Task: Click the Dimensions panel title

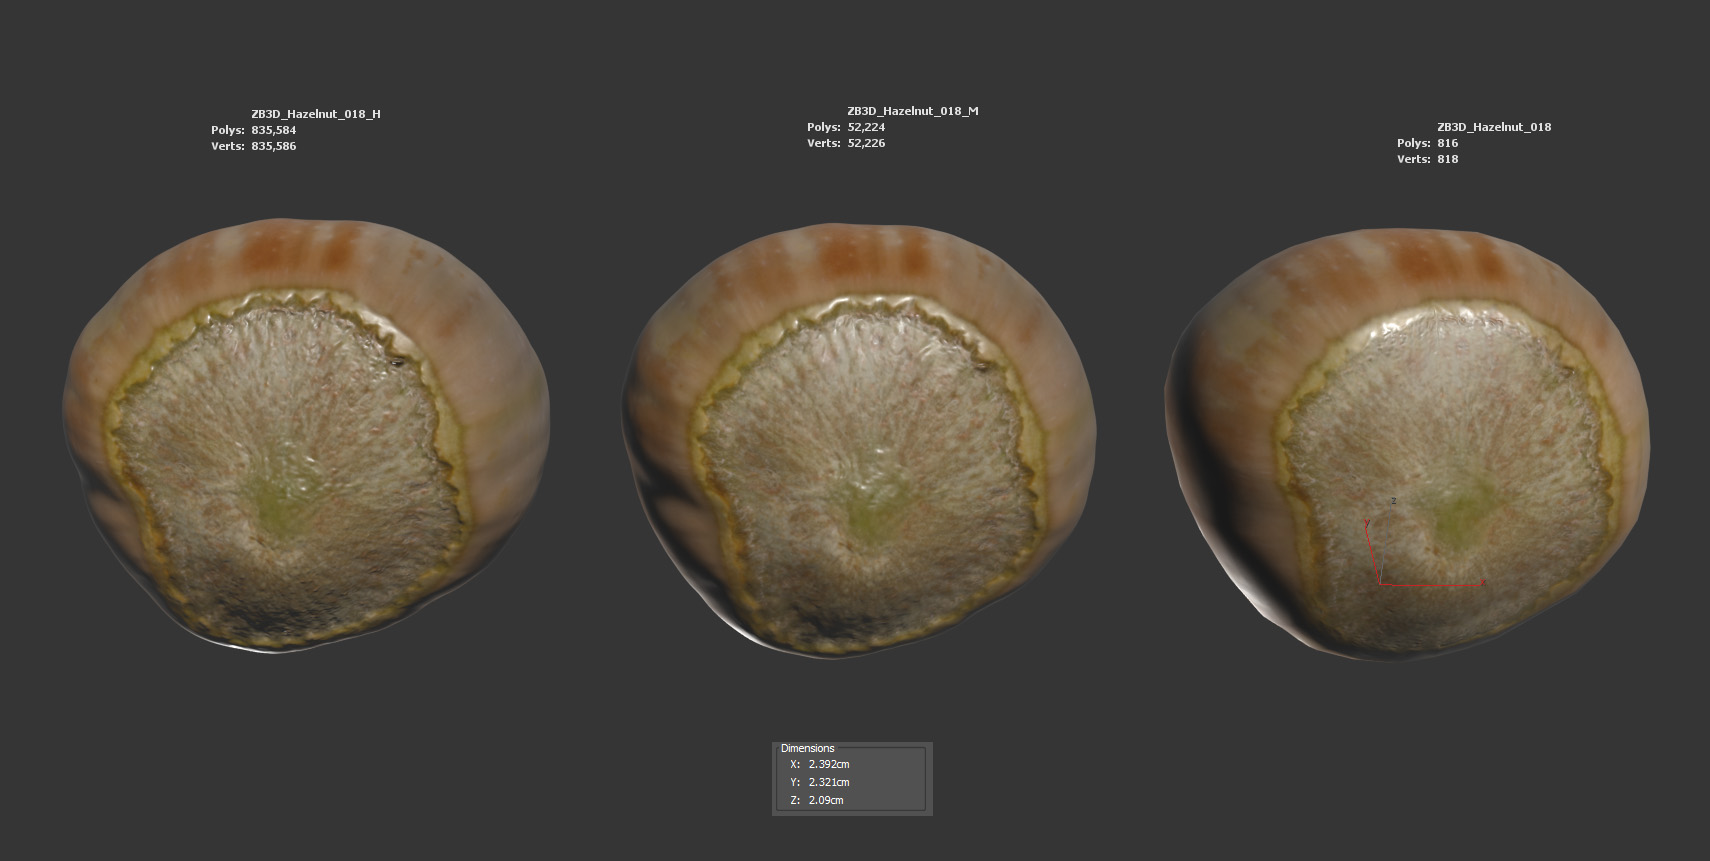Action: 807,748
